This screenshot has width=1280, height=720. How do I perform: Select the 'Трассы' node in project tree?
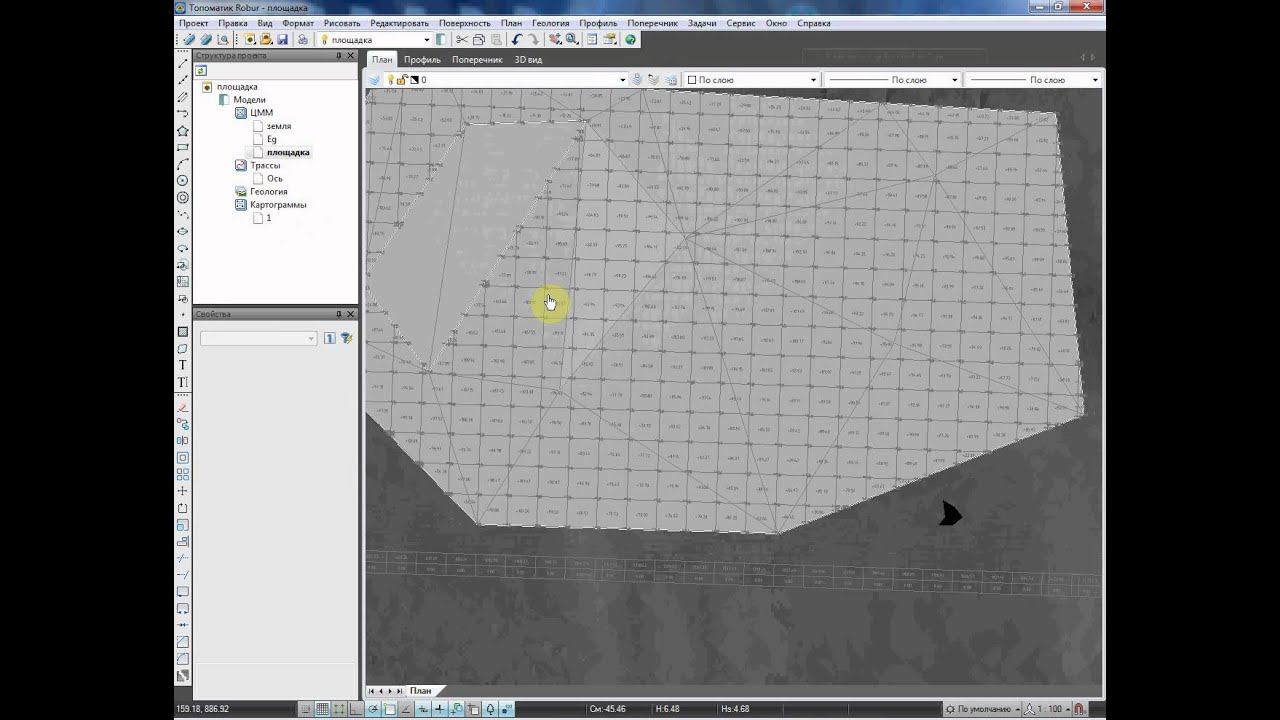coord(265,165)
